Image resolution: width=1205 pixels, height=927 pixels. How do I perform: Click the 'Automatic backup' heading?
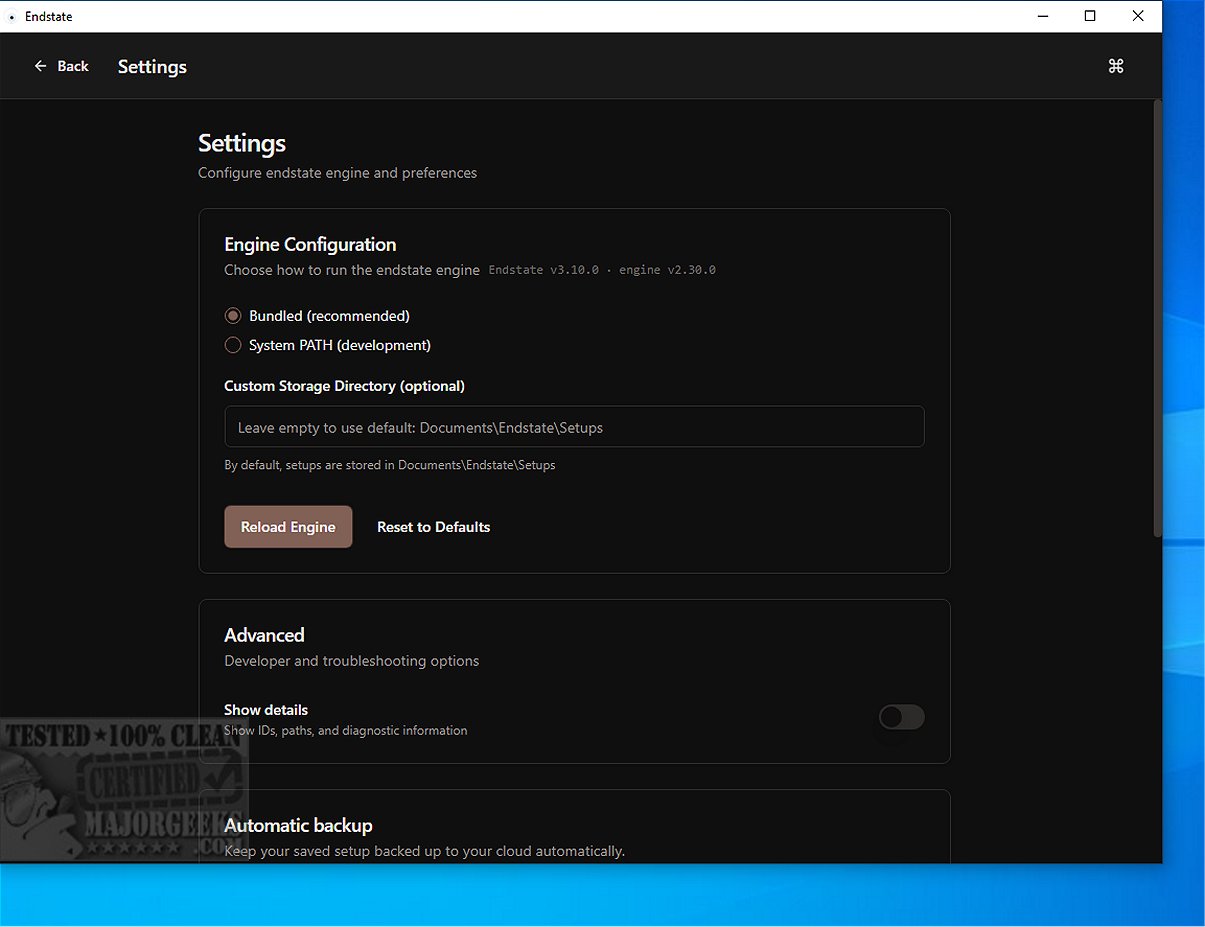pyautogui.click(x=298, y=825)
